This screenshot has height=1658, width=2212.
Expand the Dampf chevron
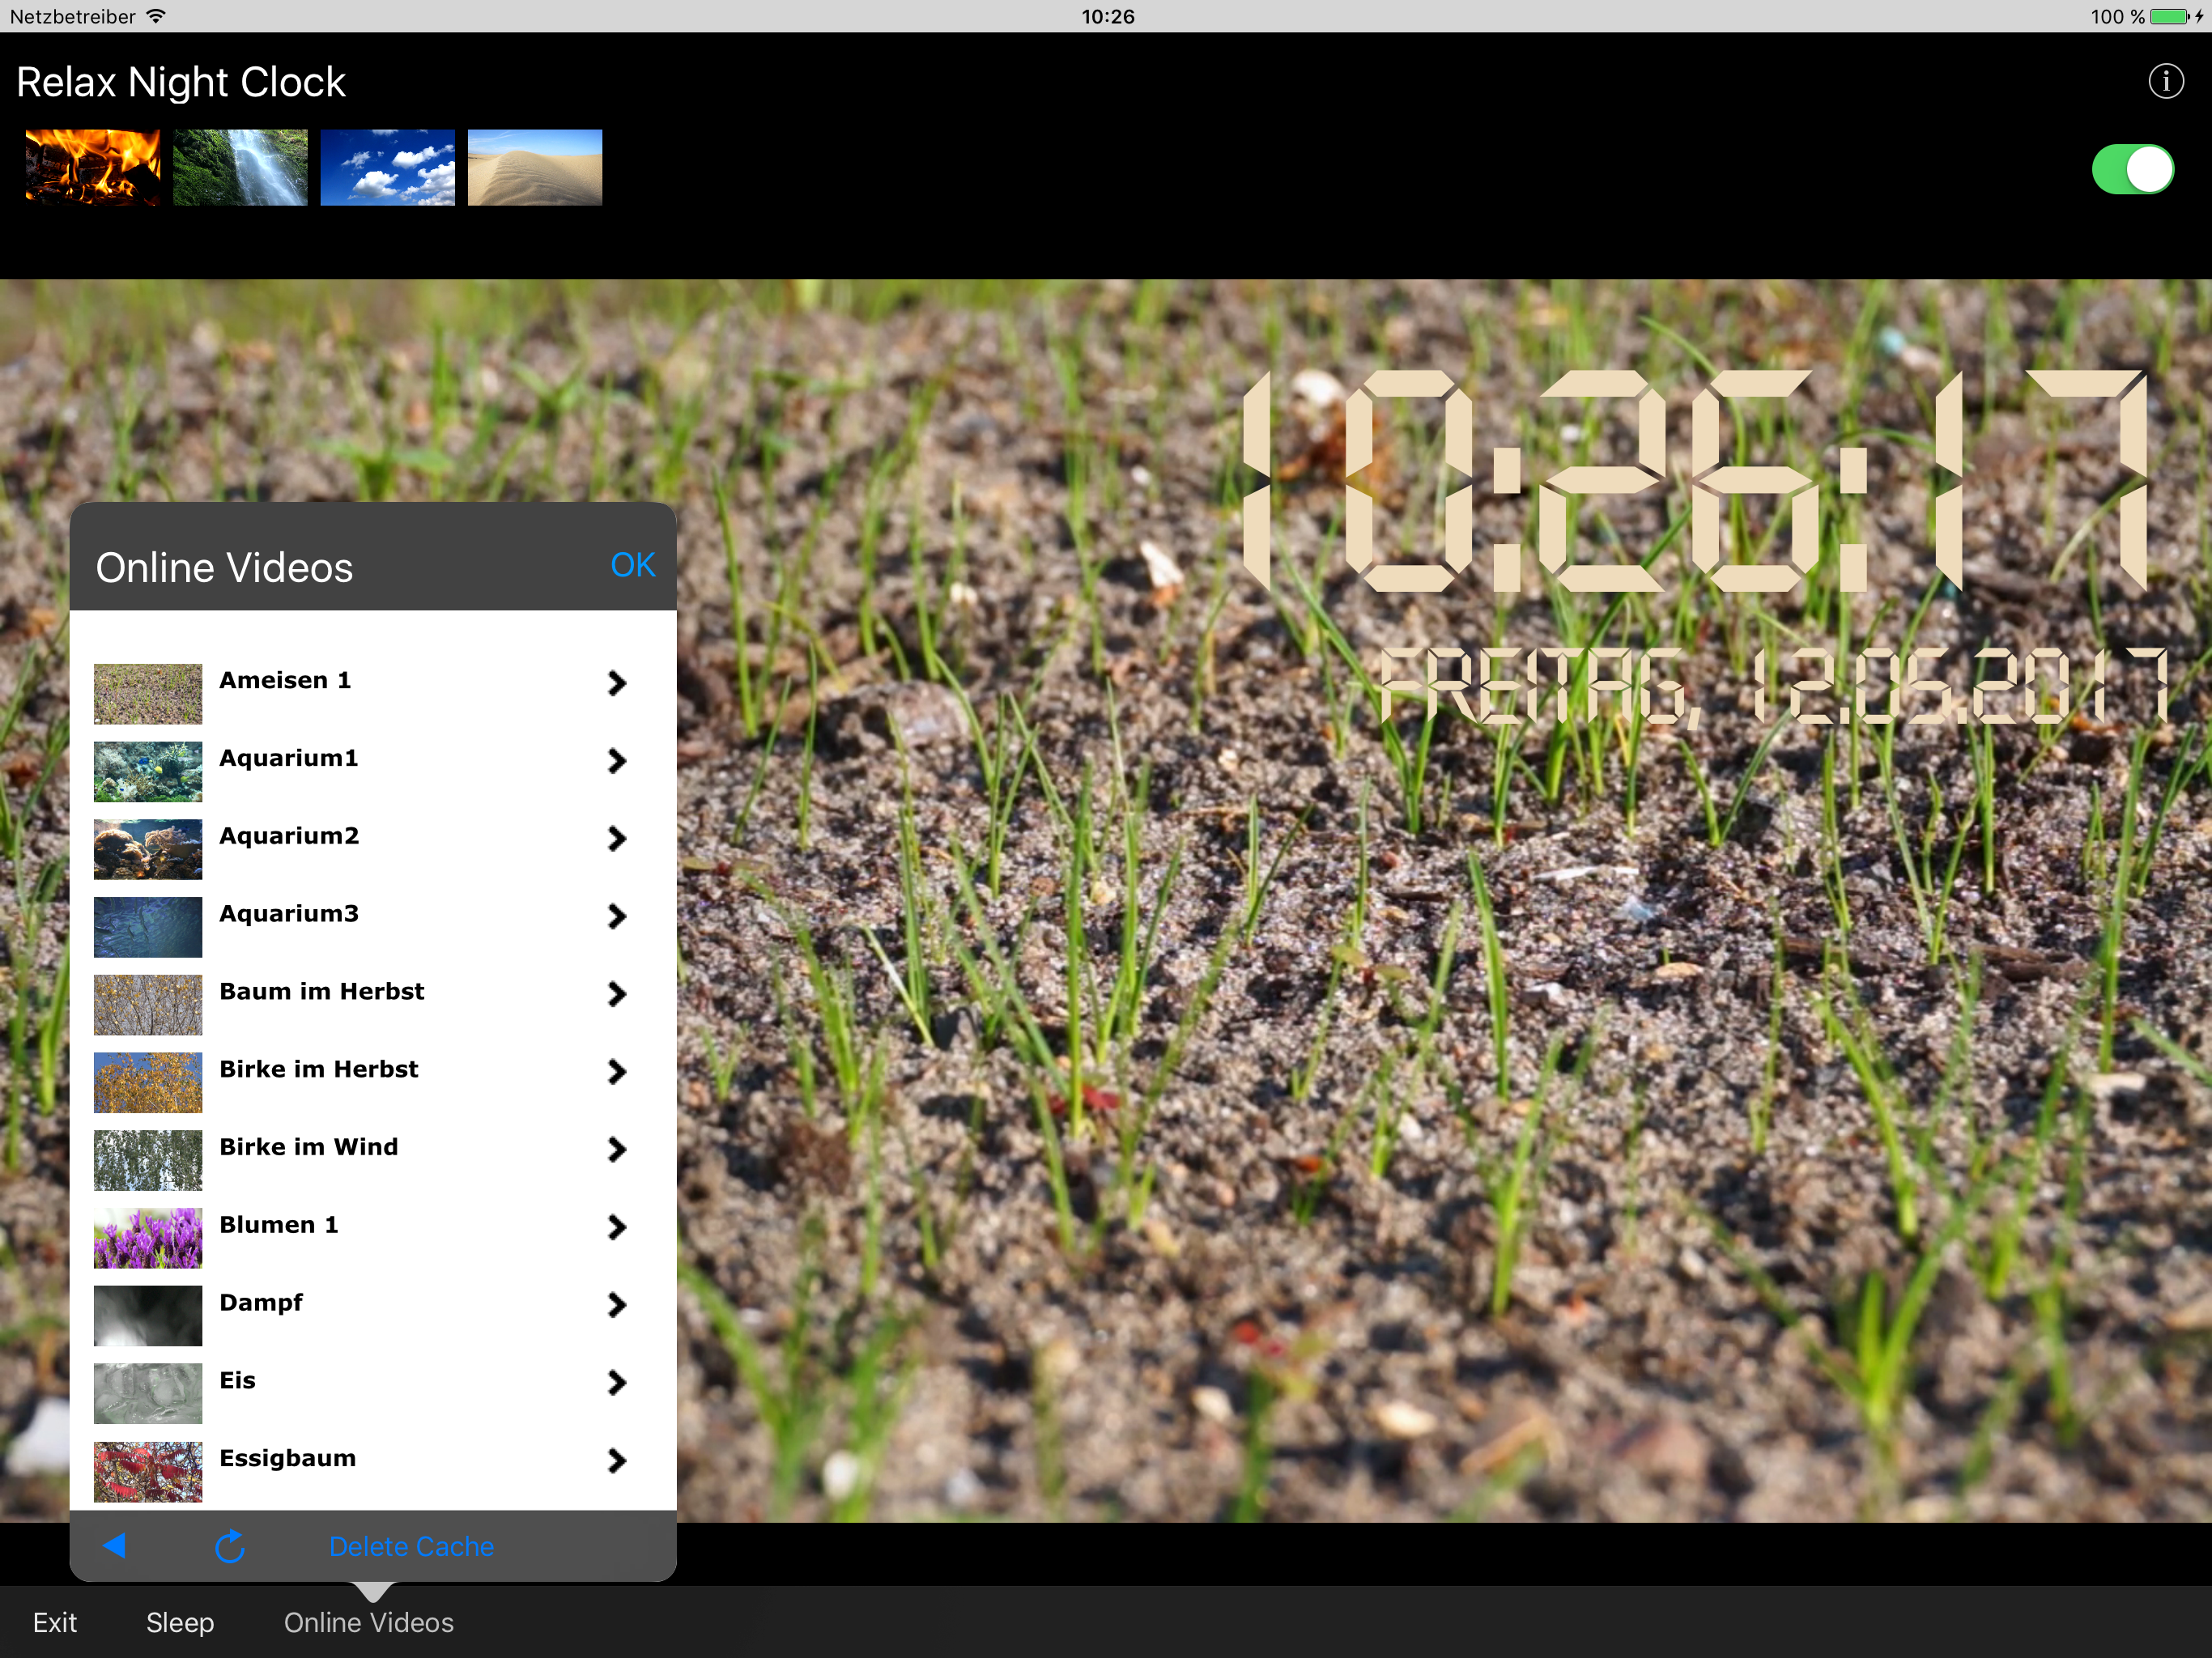617,1305
